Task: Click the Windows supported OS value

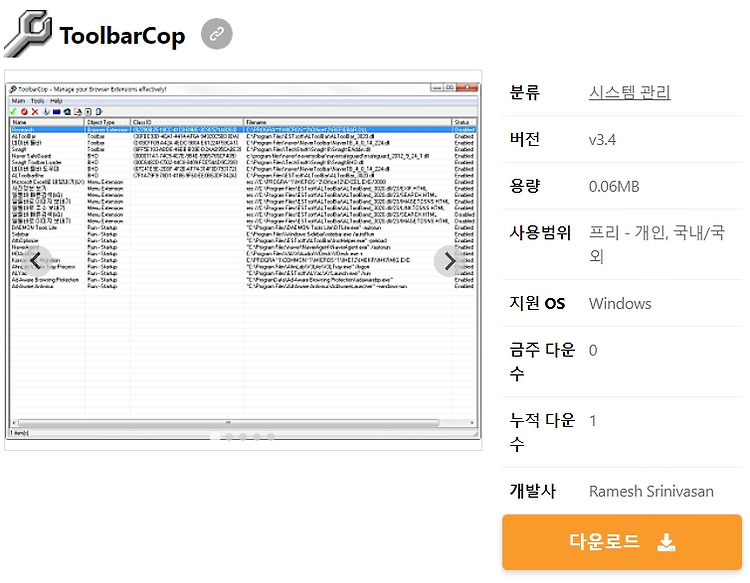Action: tap(620, 304)
